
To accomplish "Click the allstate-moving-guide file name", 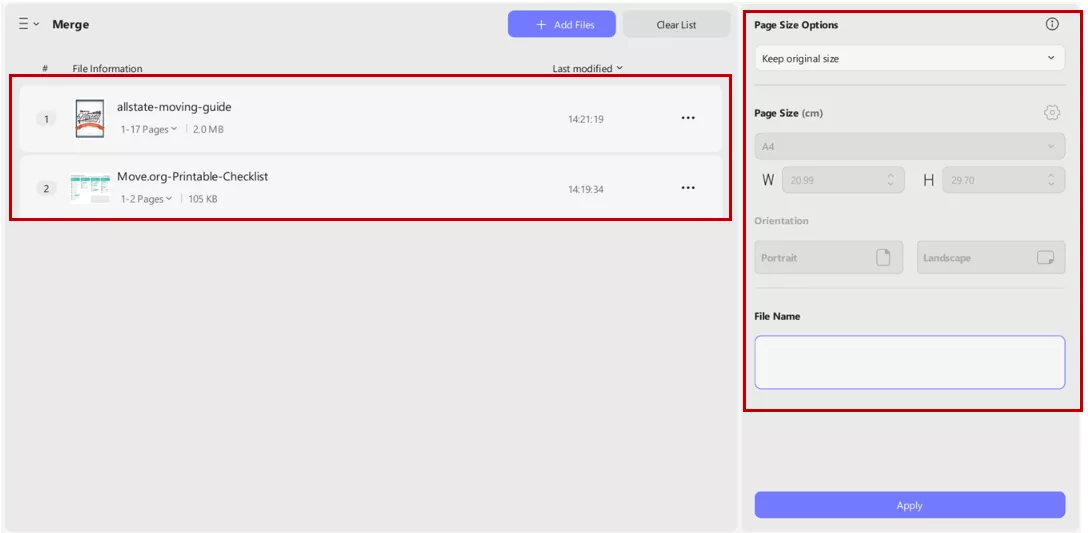I will 174,107.
